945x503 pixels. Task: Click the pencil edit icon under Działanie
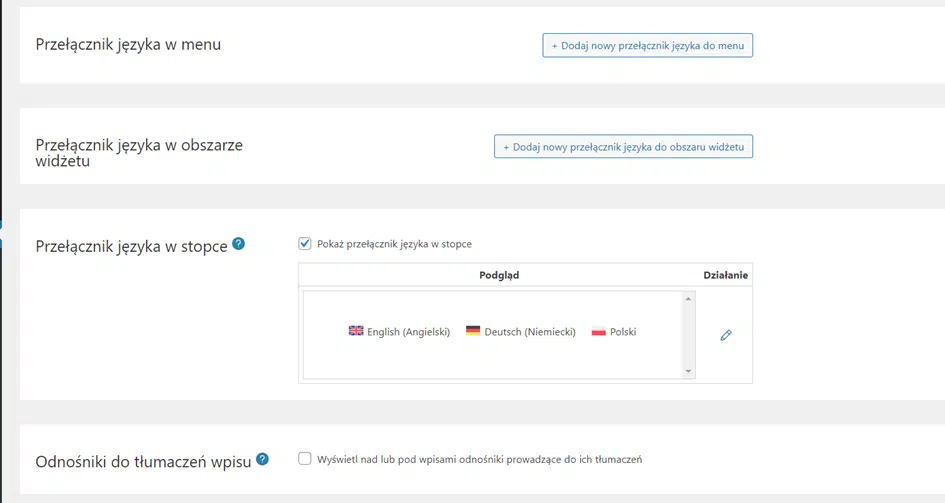tap(726, 335)
